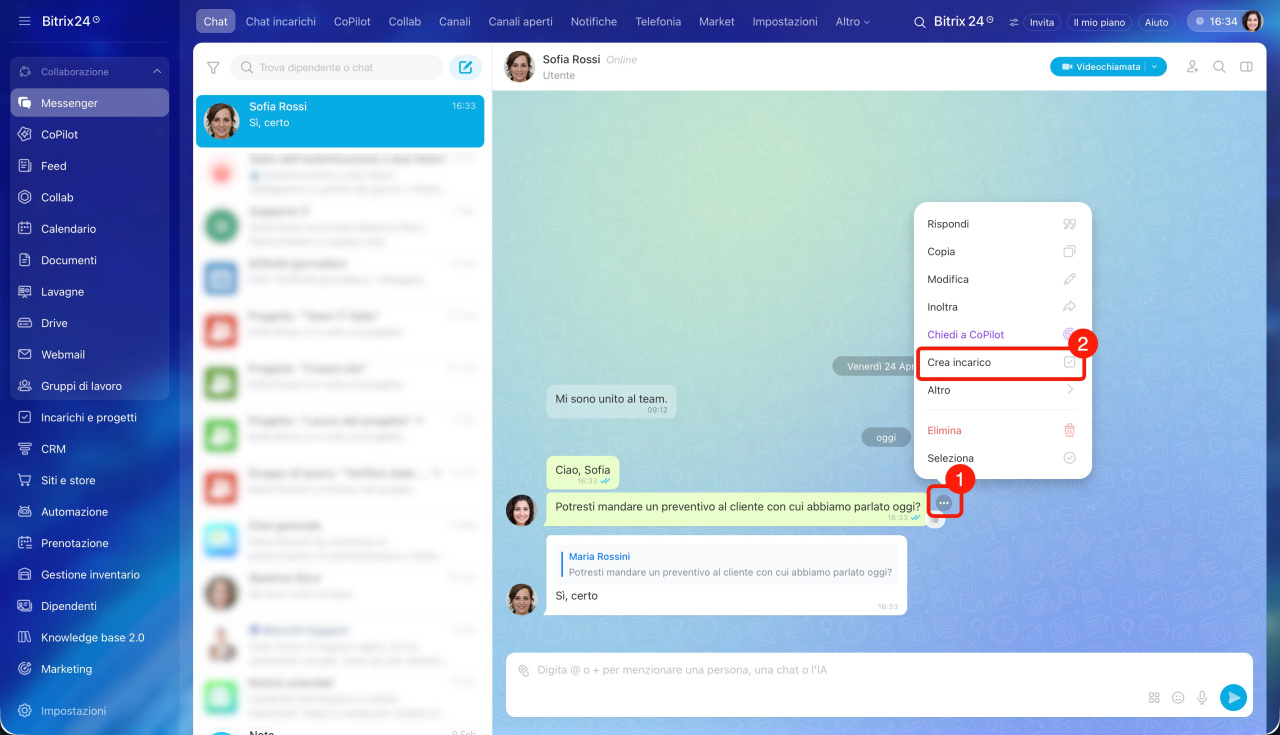Click the add participant icon in chat header

[x=1192, y=67]
